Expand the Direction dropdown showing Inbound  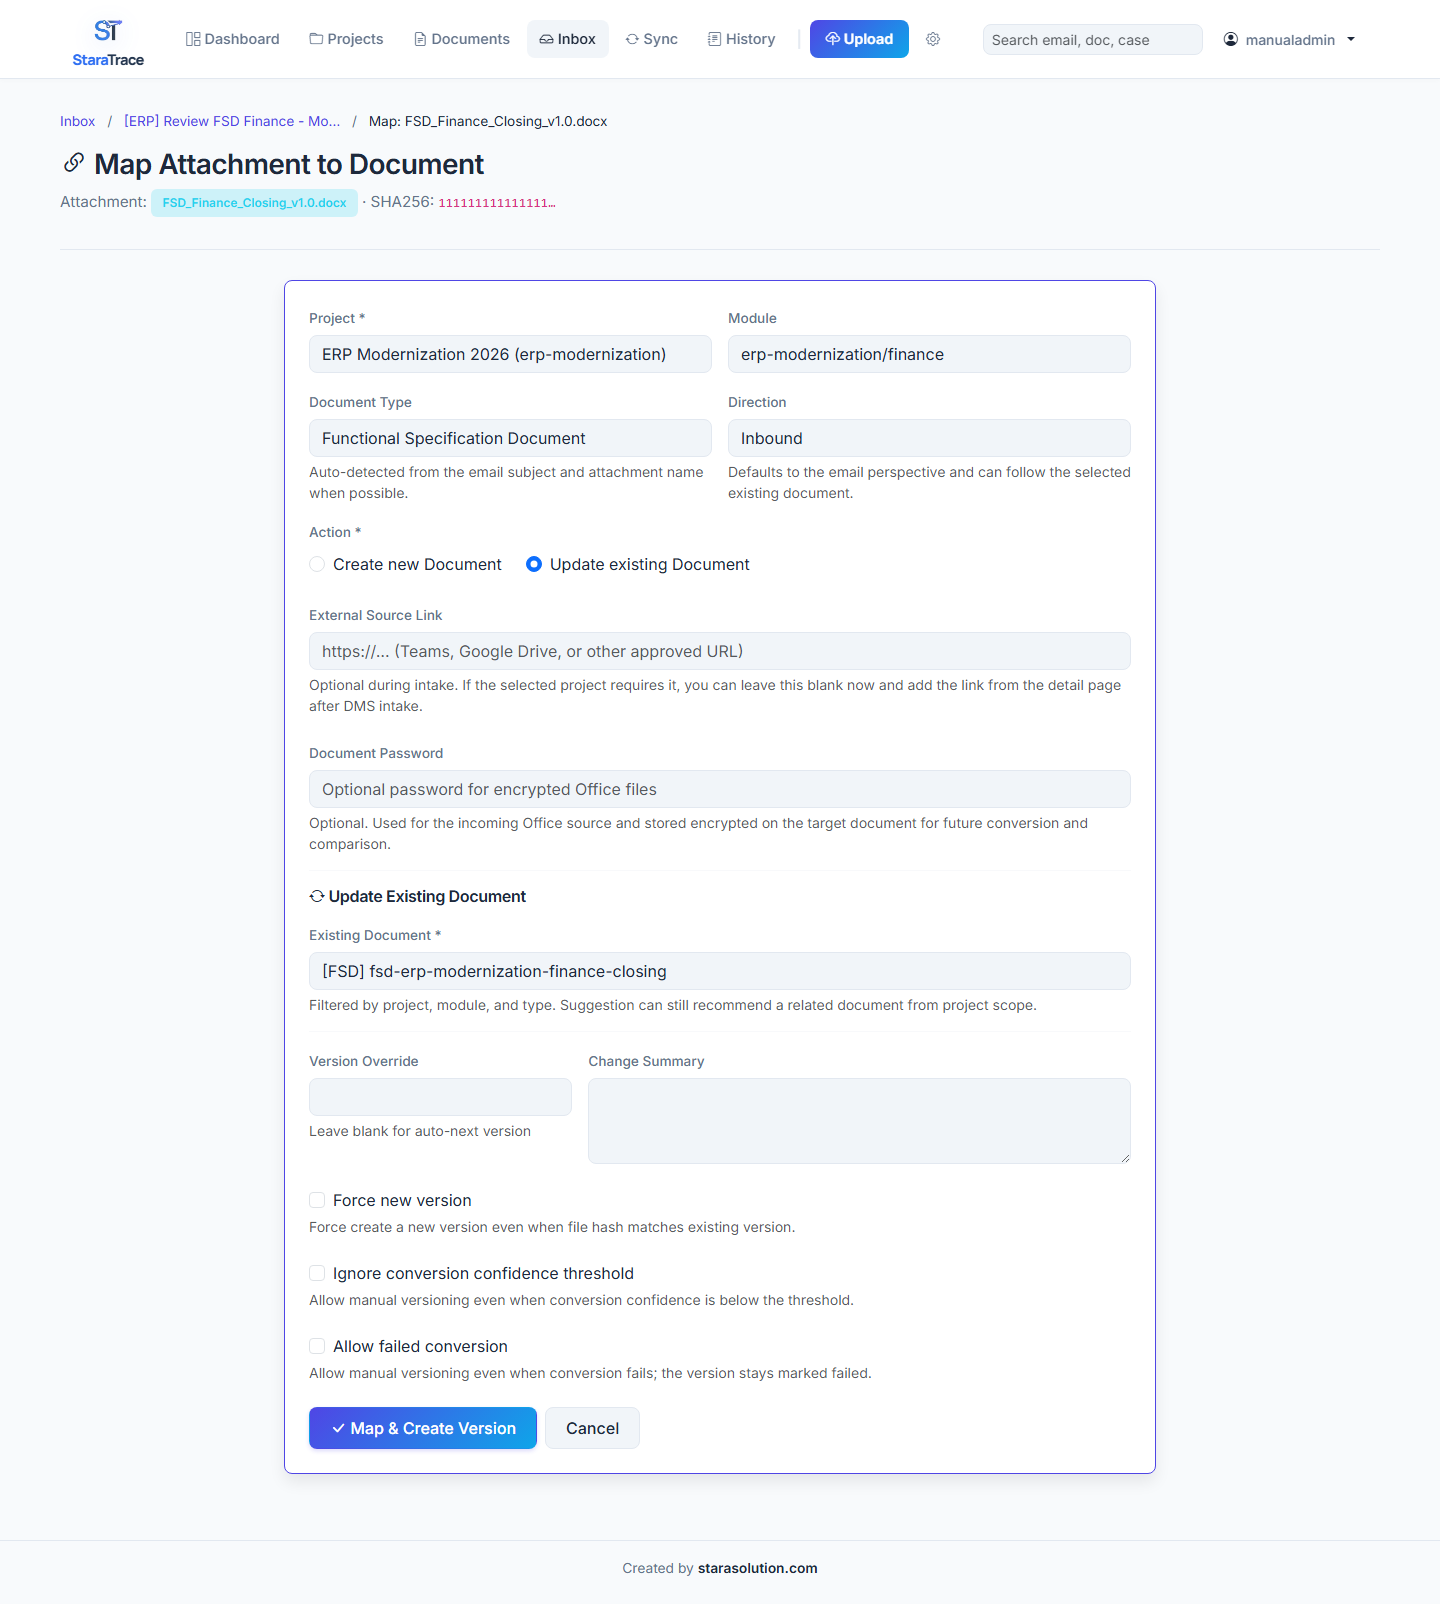coord(929,438)
